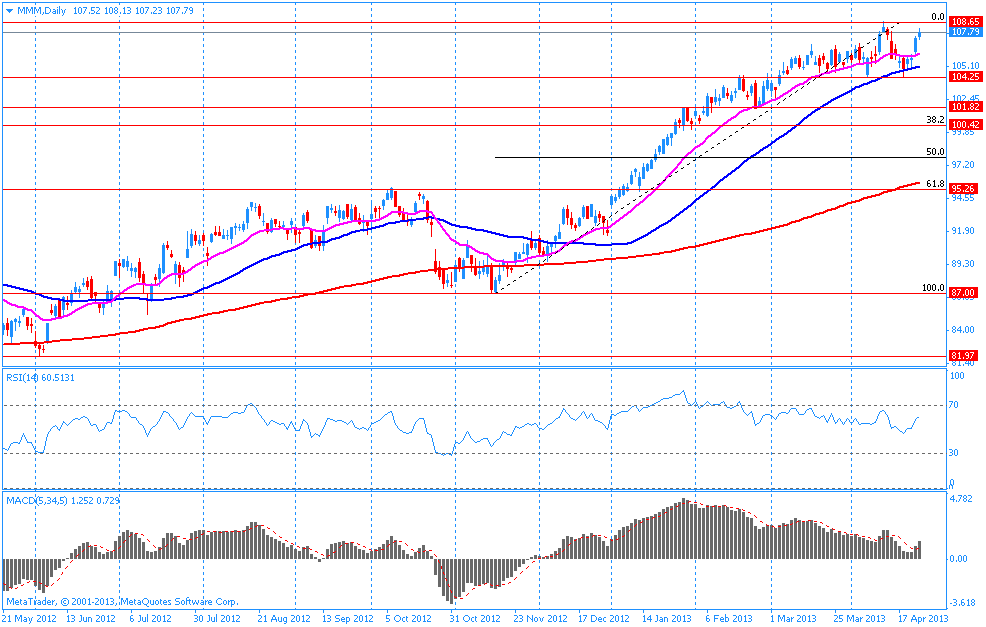Click the RSI scale value 70
This screenshot has width=986, height=627.
click(954, 405)
